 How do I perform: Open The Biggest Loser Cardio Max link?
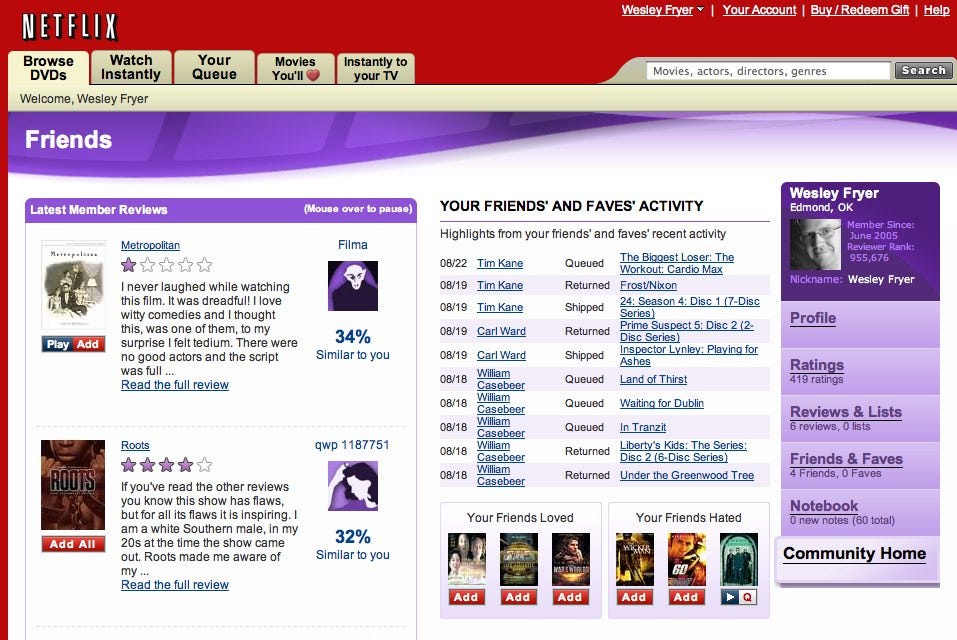[x=677, y=264]
